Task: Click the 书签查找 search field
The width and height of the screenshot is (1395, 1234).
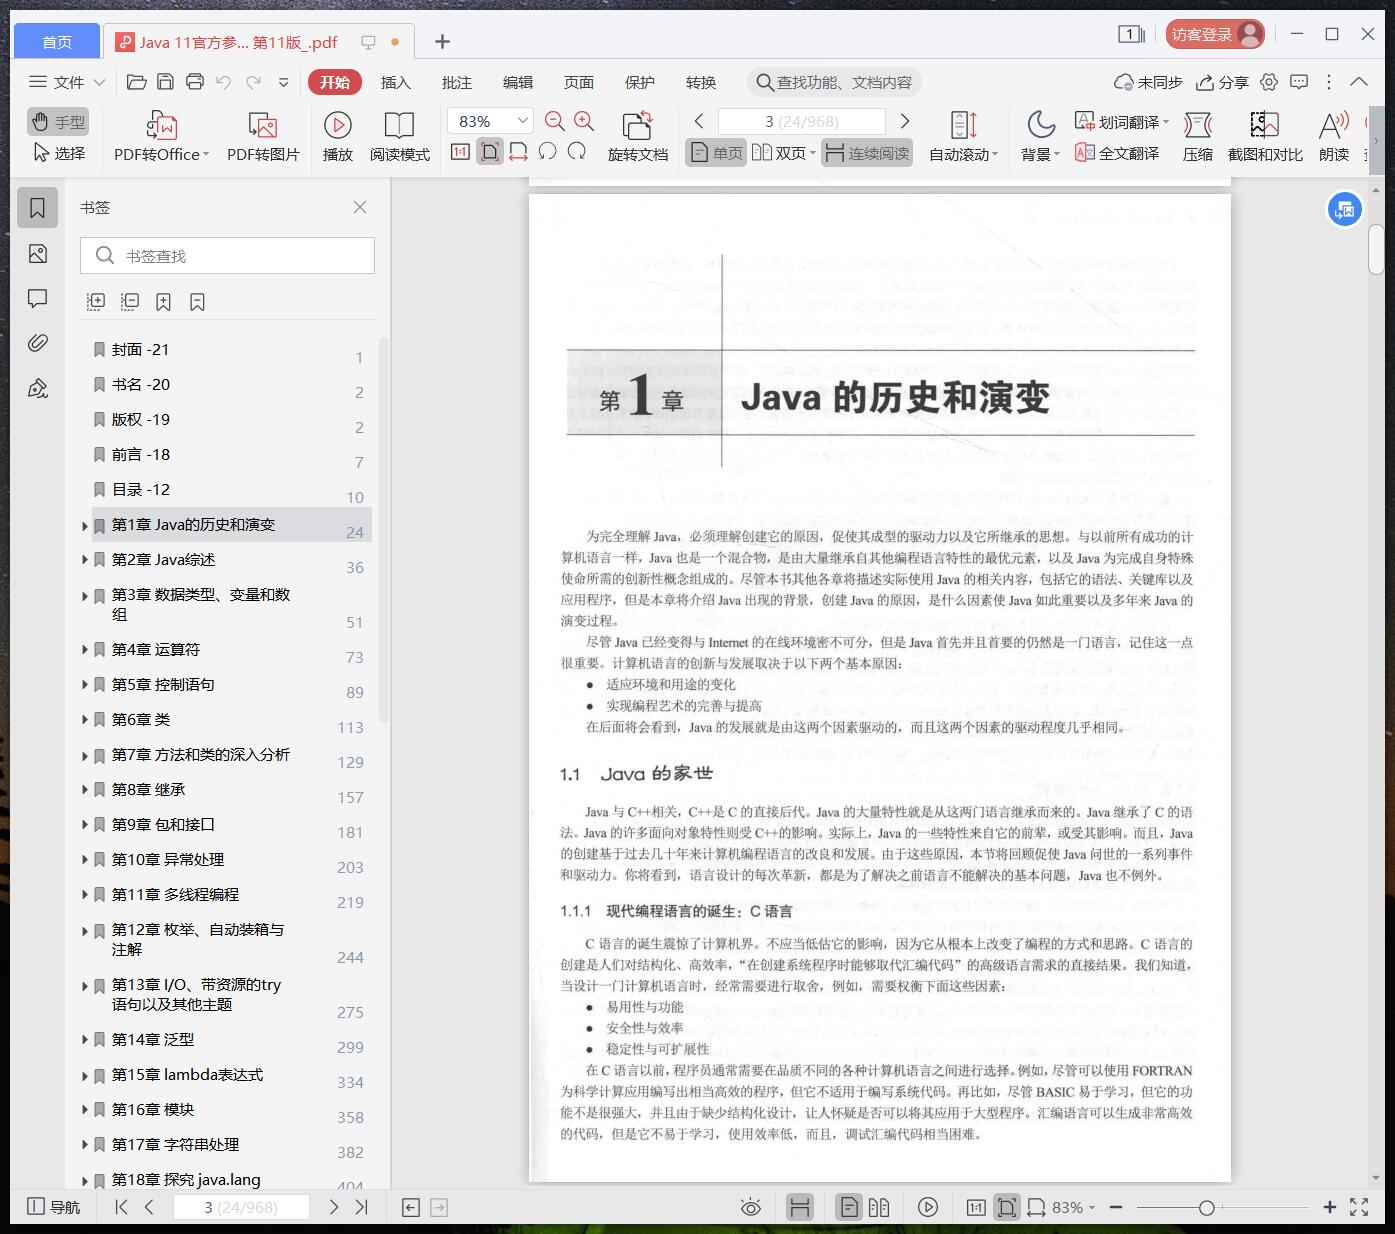Action: [227, 256]
